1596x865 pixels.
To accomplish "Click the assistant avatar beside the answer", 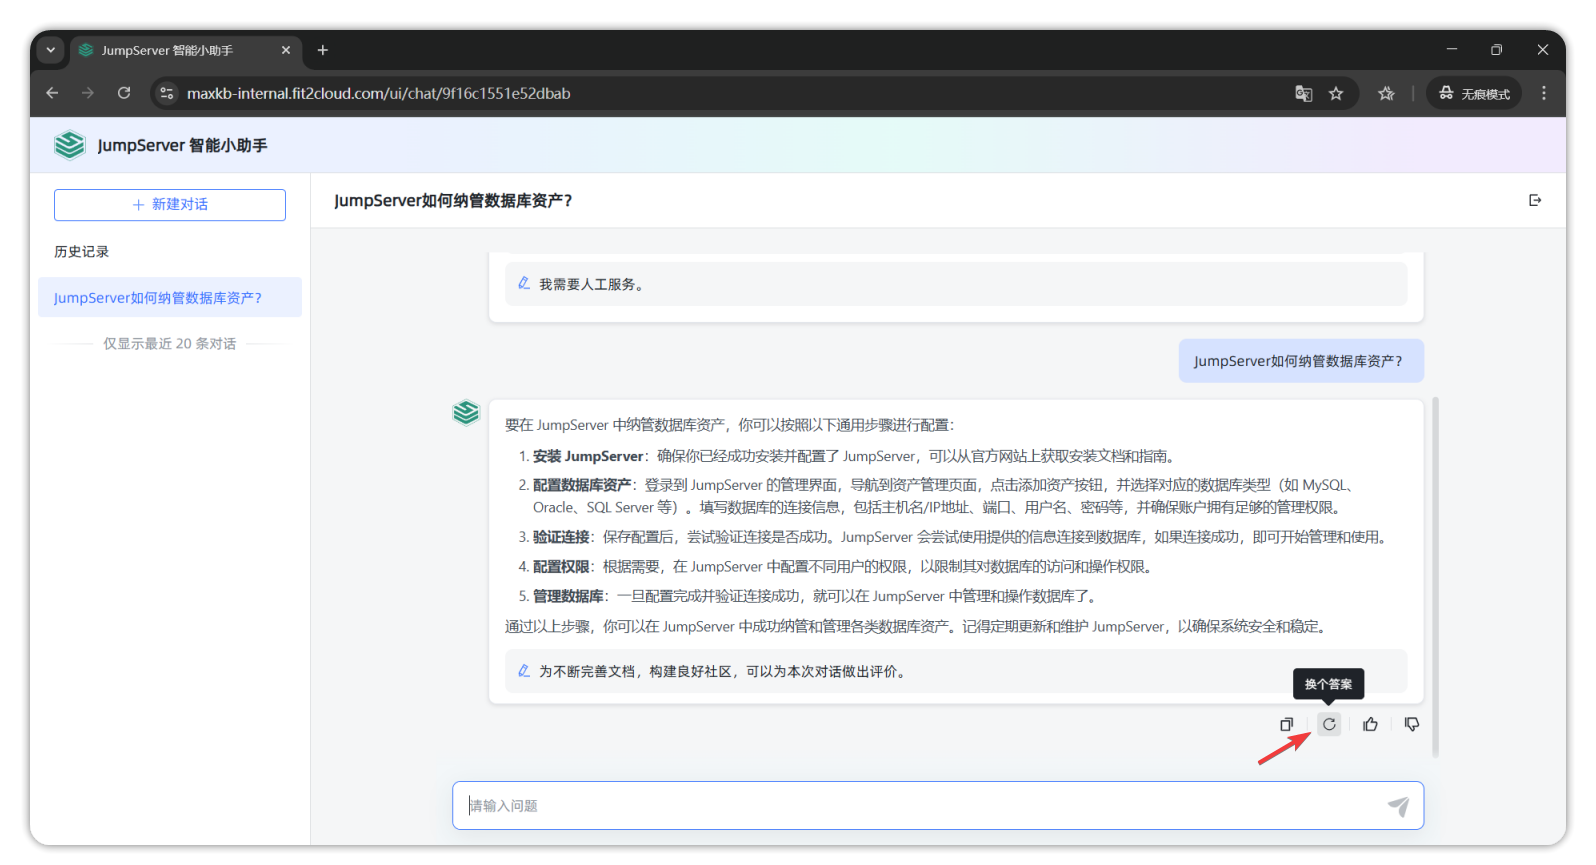I will (466, 412).
